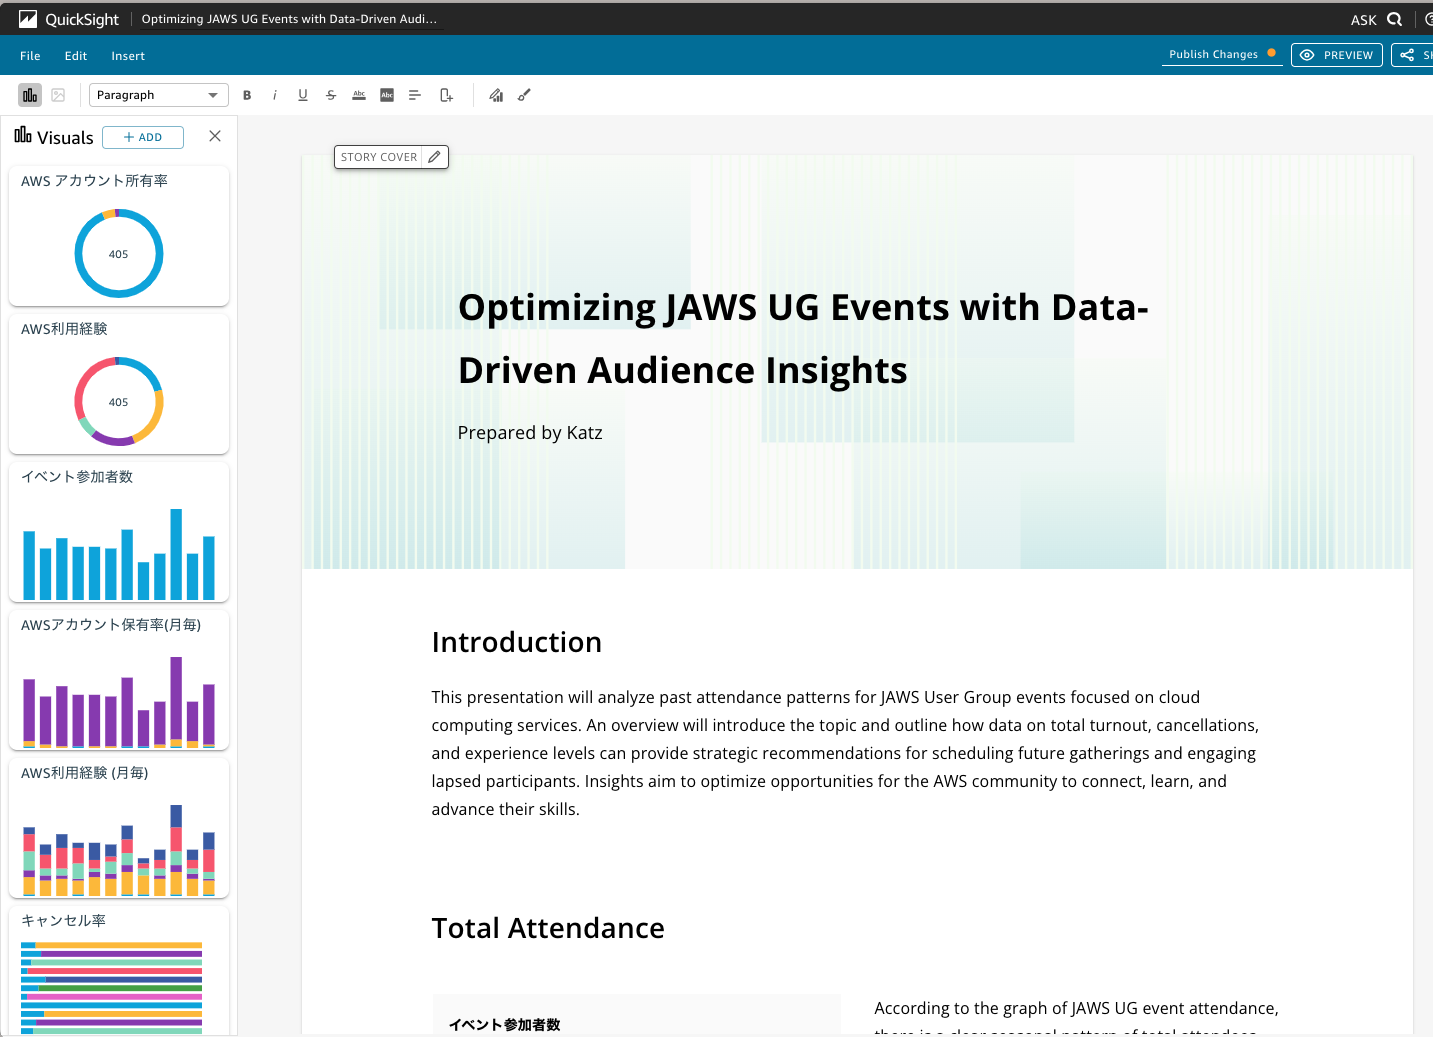Click the ADD visuals button
Viewport: 1433px width, 1037px height.
pyautogui.click(x=143, y=137)
